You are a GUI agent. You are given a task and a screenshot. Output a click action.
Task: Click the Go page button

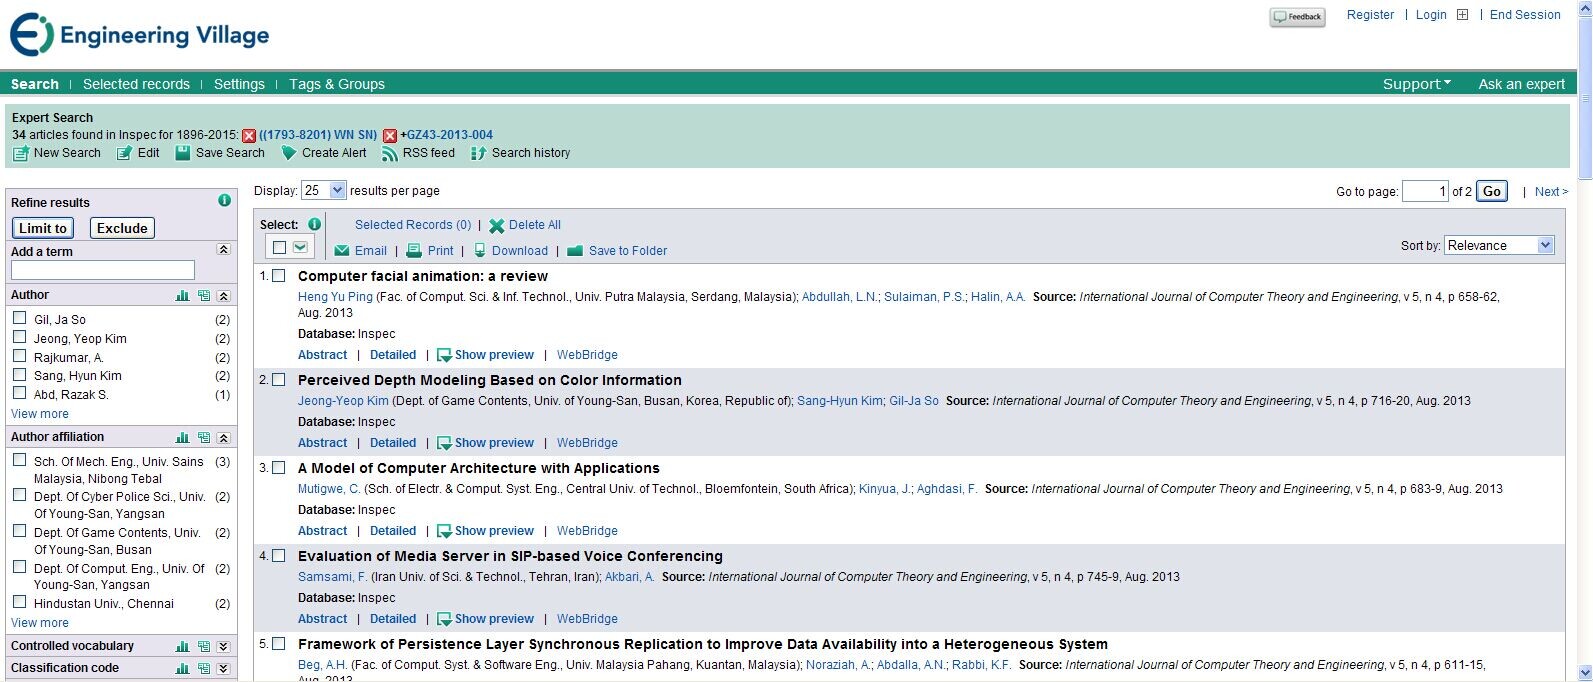[x=1492, y=191]
